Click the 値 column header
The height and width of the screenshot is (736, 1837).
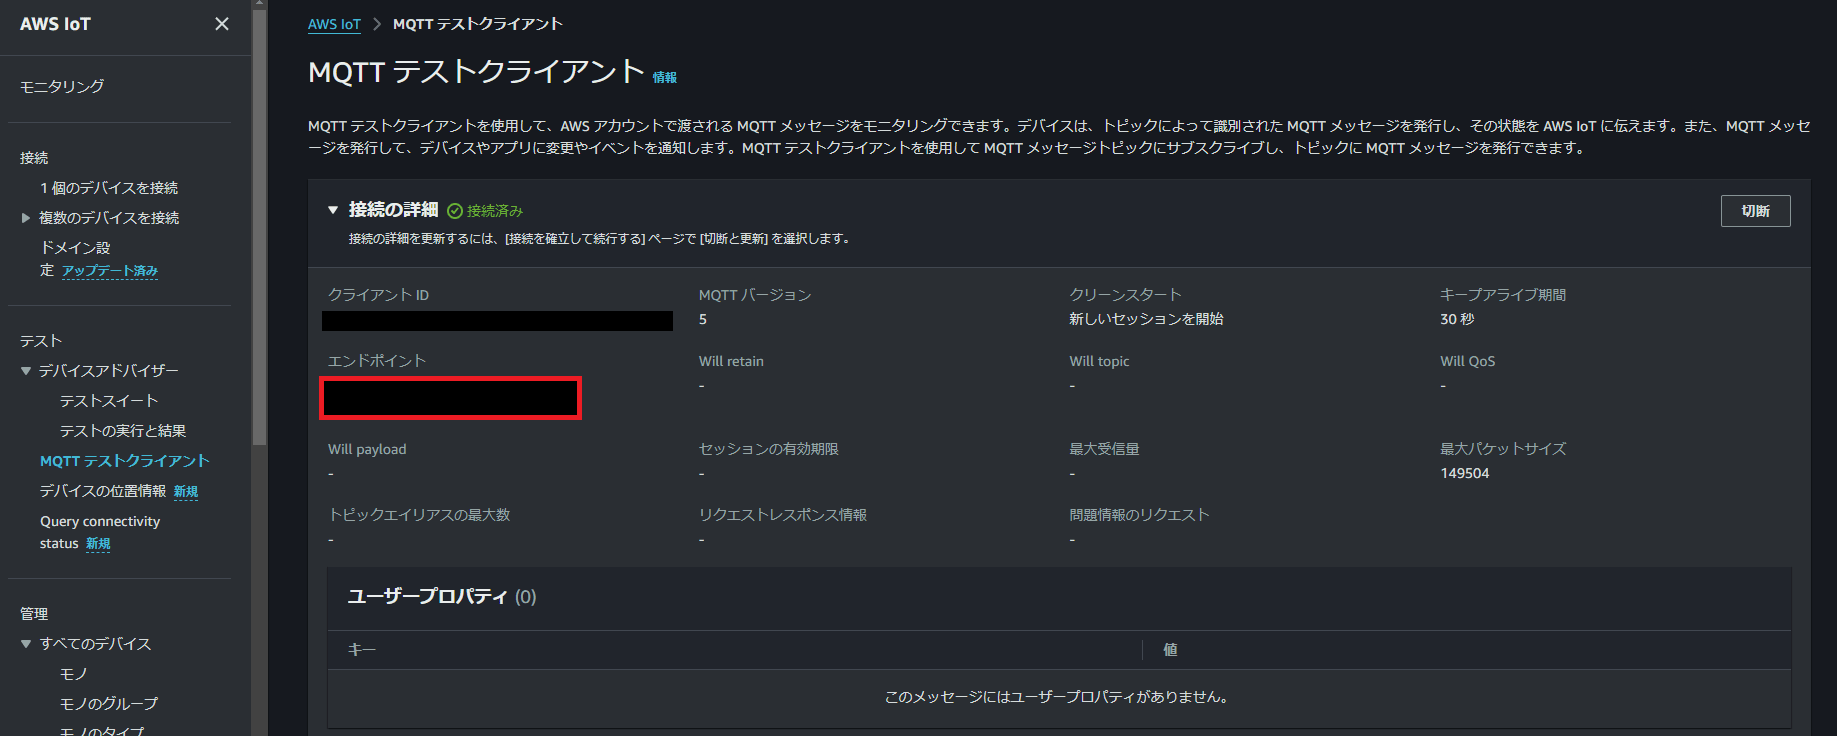coord(1170,650)
